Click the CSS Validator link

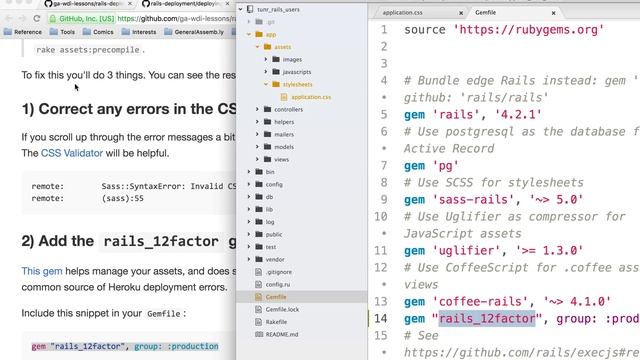tap(72, 153)
